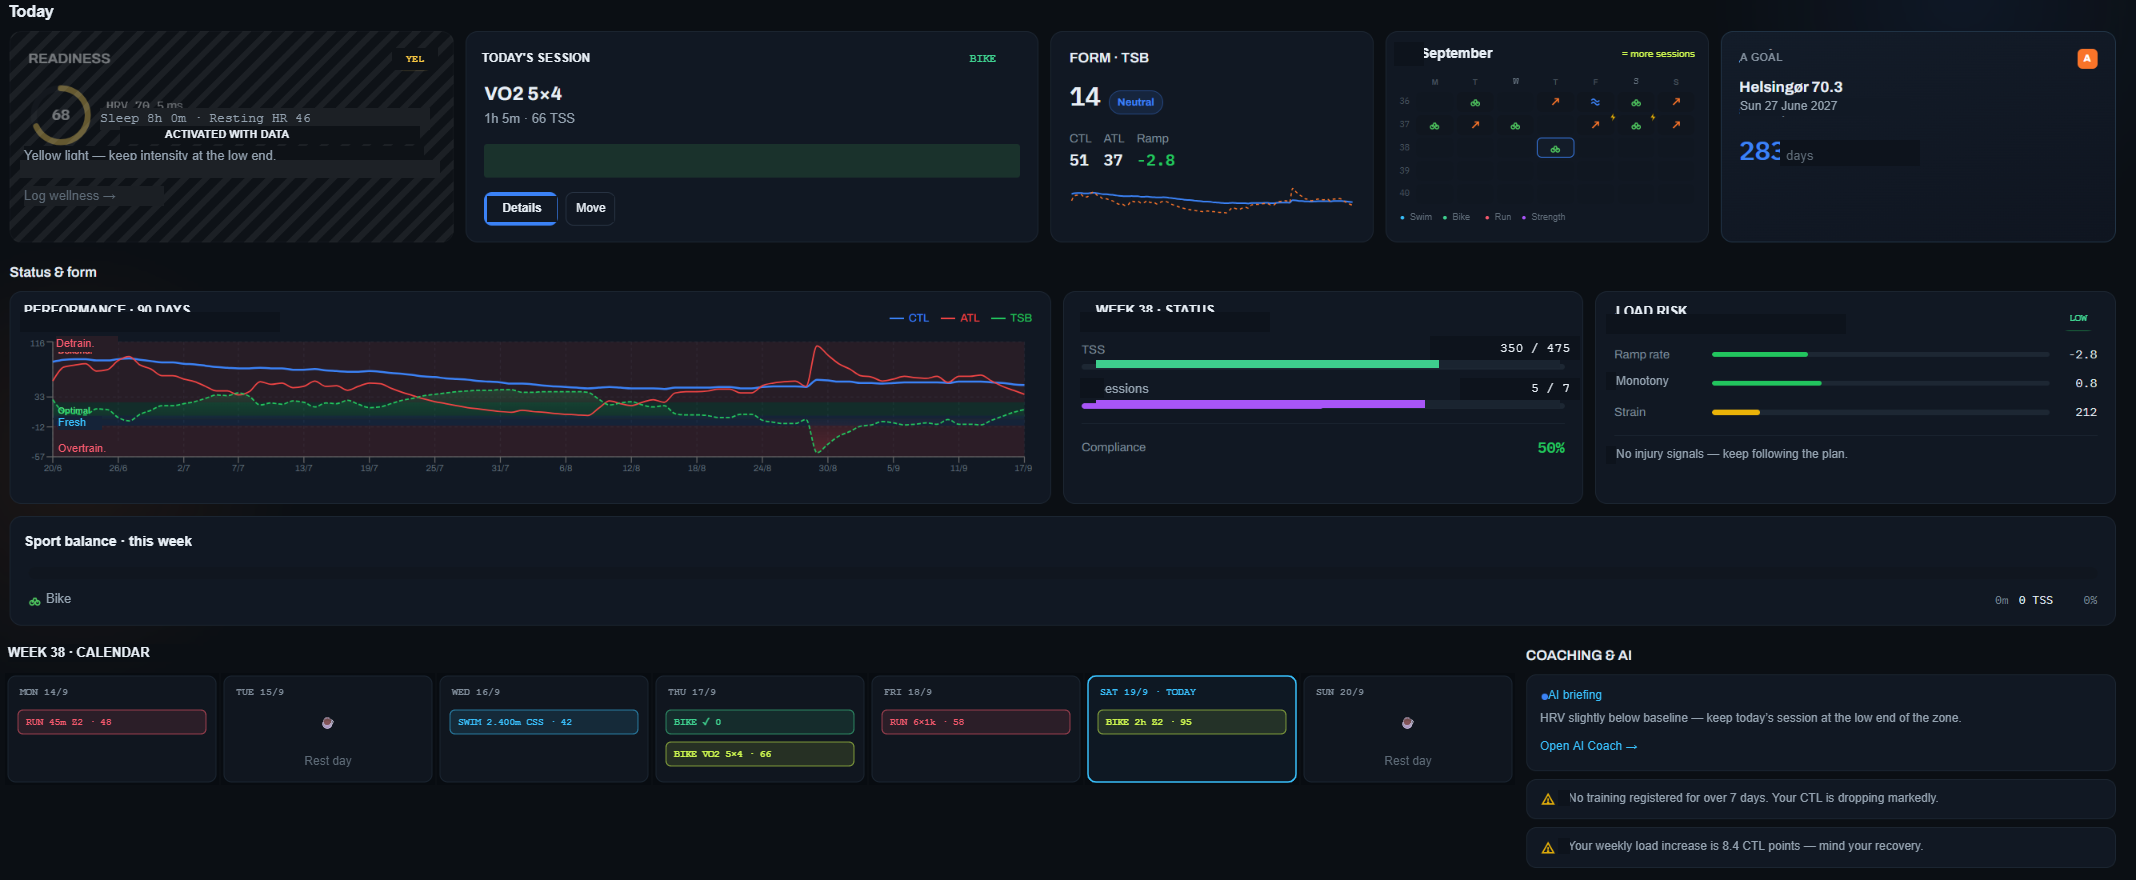2136x880 pixels.
Task: Click the 50% compliance value
Action: (1551, 448)
